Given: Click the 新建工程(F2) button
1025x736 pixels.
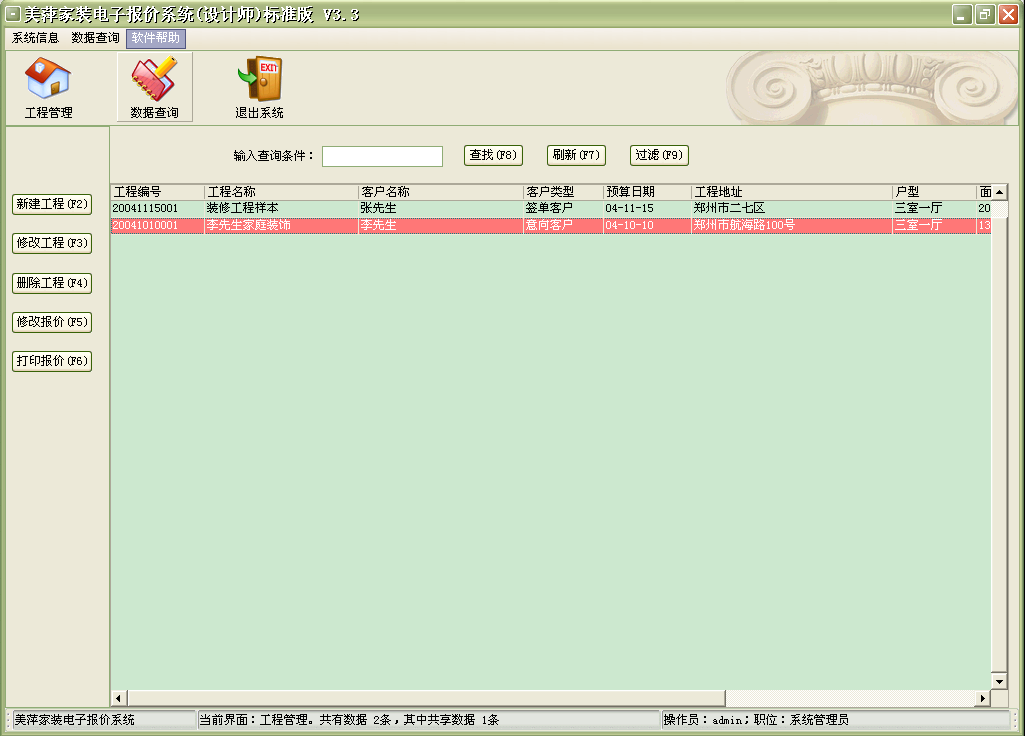Looking at the screenshot, I should coord(52,204).
